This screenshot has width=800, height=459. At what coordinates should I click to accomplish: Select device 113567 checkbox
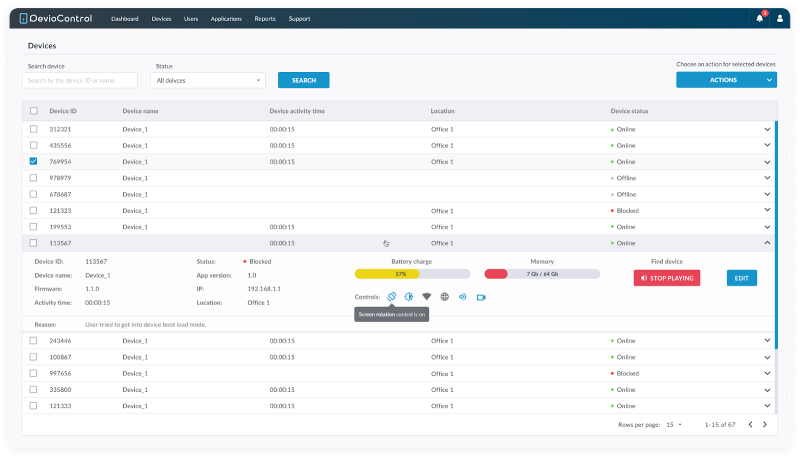[x=34, y=243]
